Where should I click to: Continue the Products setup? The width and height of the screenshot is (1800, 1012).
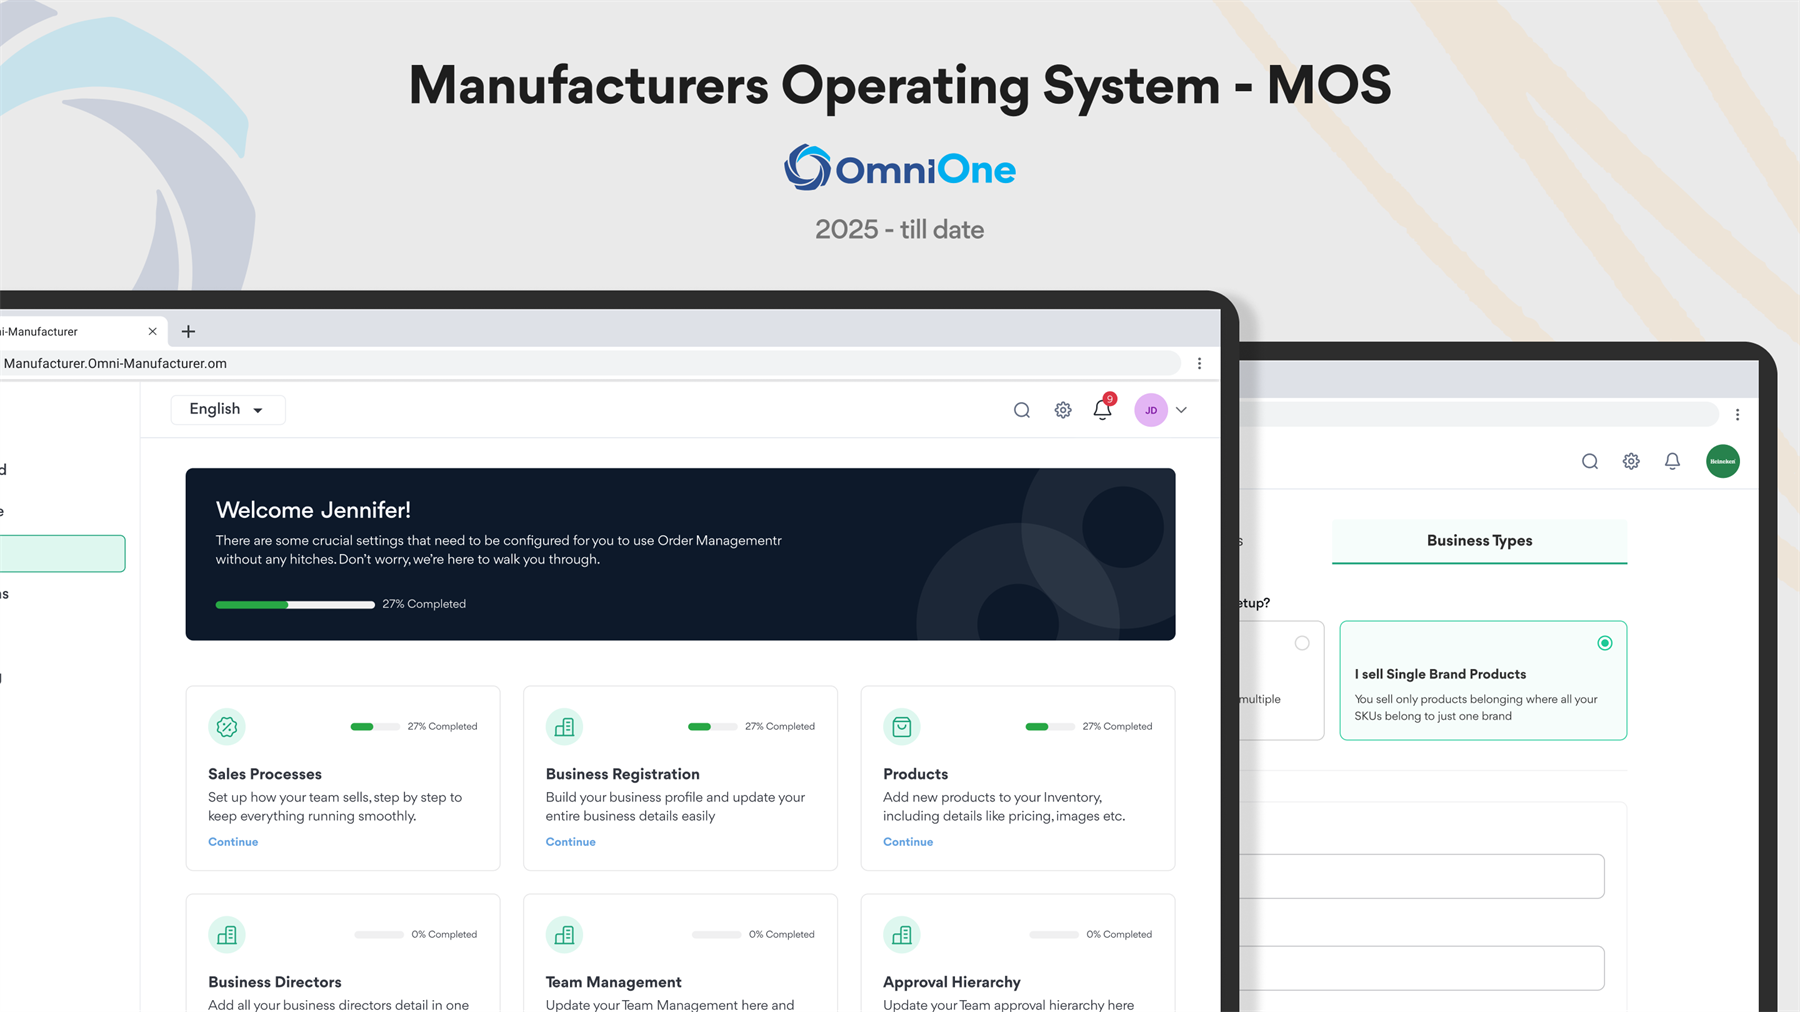click(908, 842)
